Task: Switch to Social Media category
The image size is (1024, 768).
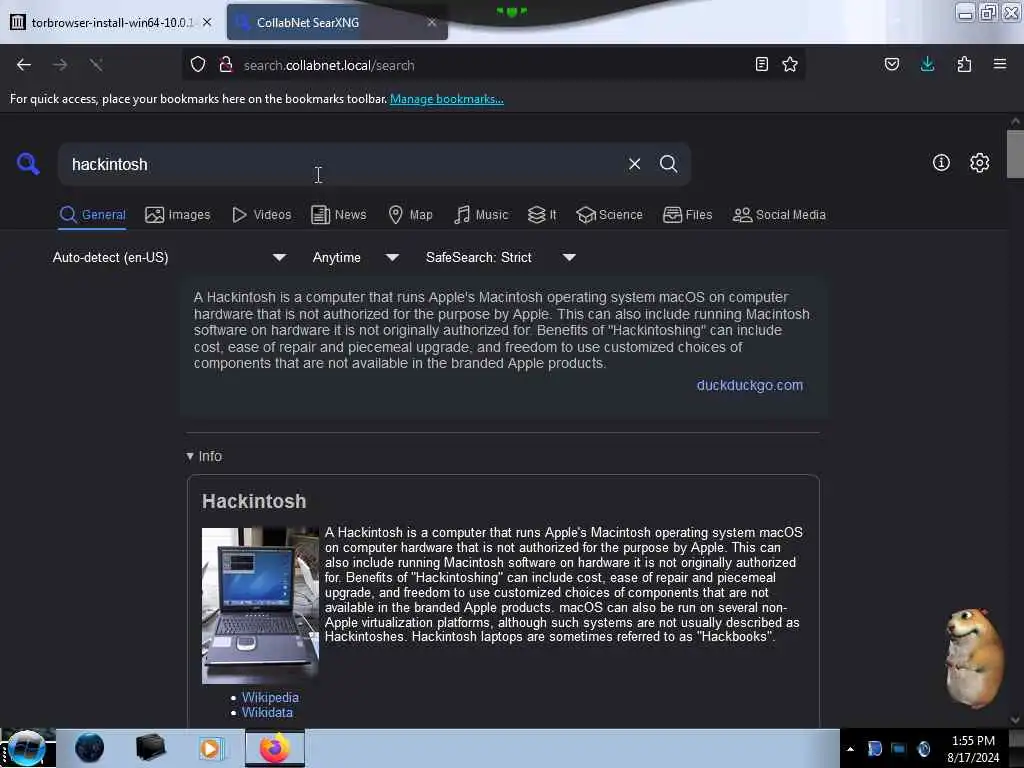Action: click(x=779, y=215)
